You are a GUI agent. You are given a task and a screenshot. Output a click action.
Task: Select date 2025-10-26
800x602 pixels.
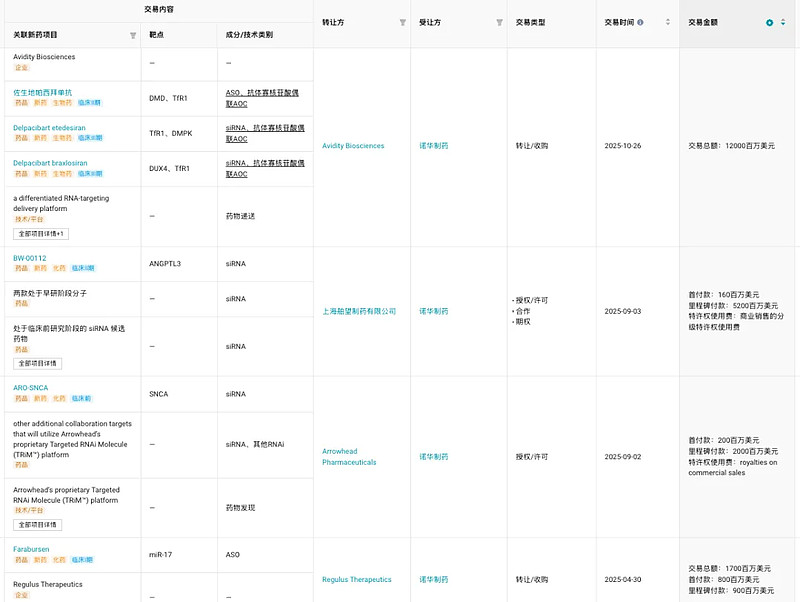click(x=622, y=146)
